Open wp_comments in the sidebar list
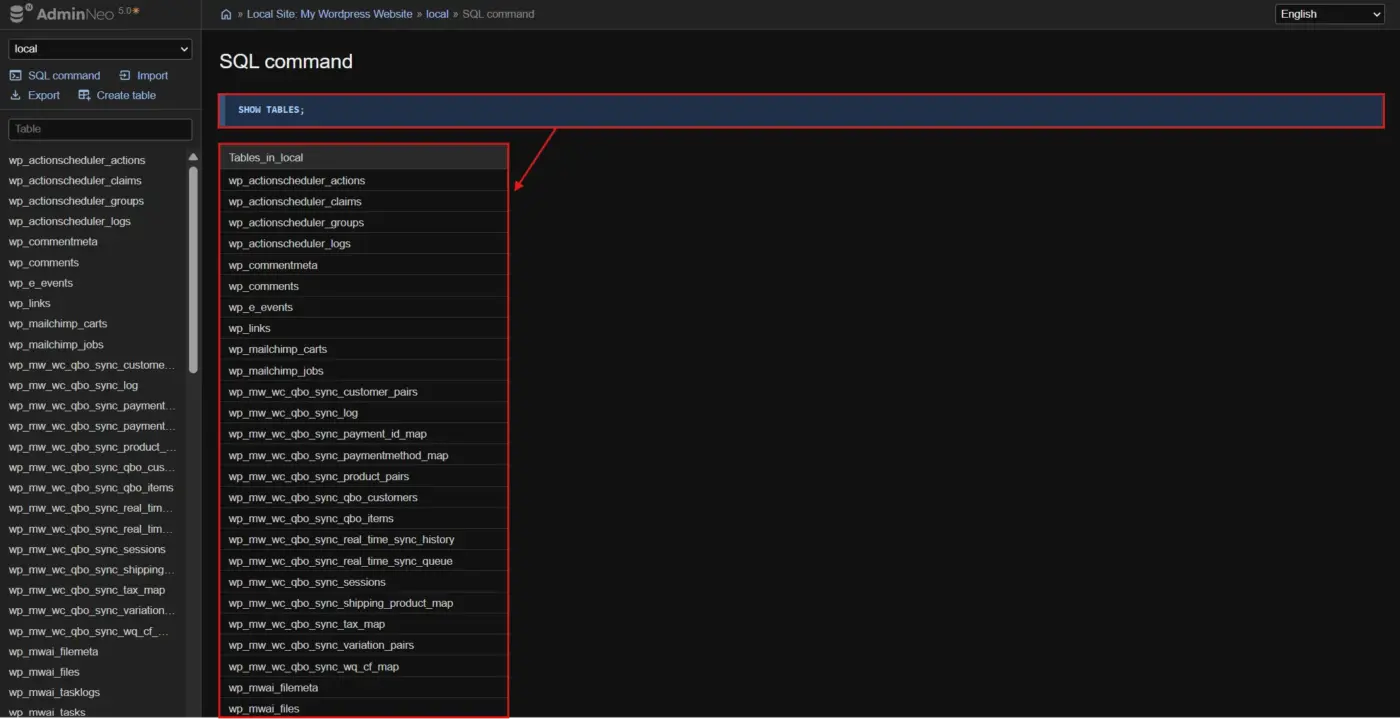The image size is (1400, 719). (x=44, y=263)
